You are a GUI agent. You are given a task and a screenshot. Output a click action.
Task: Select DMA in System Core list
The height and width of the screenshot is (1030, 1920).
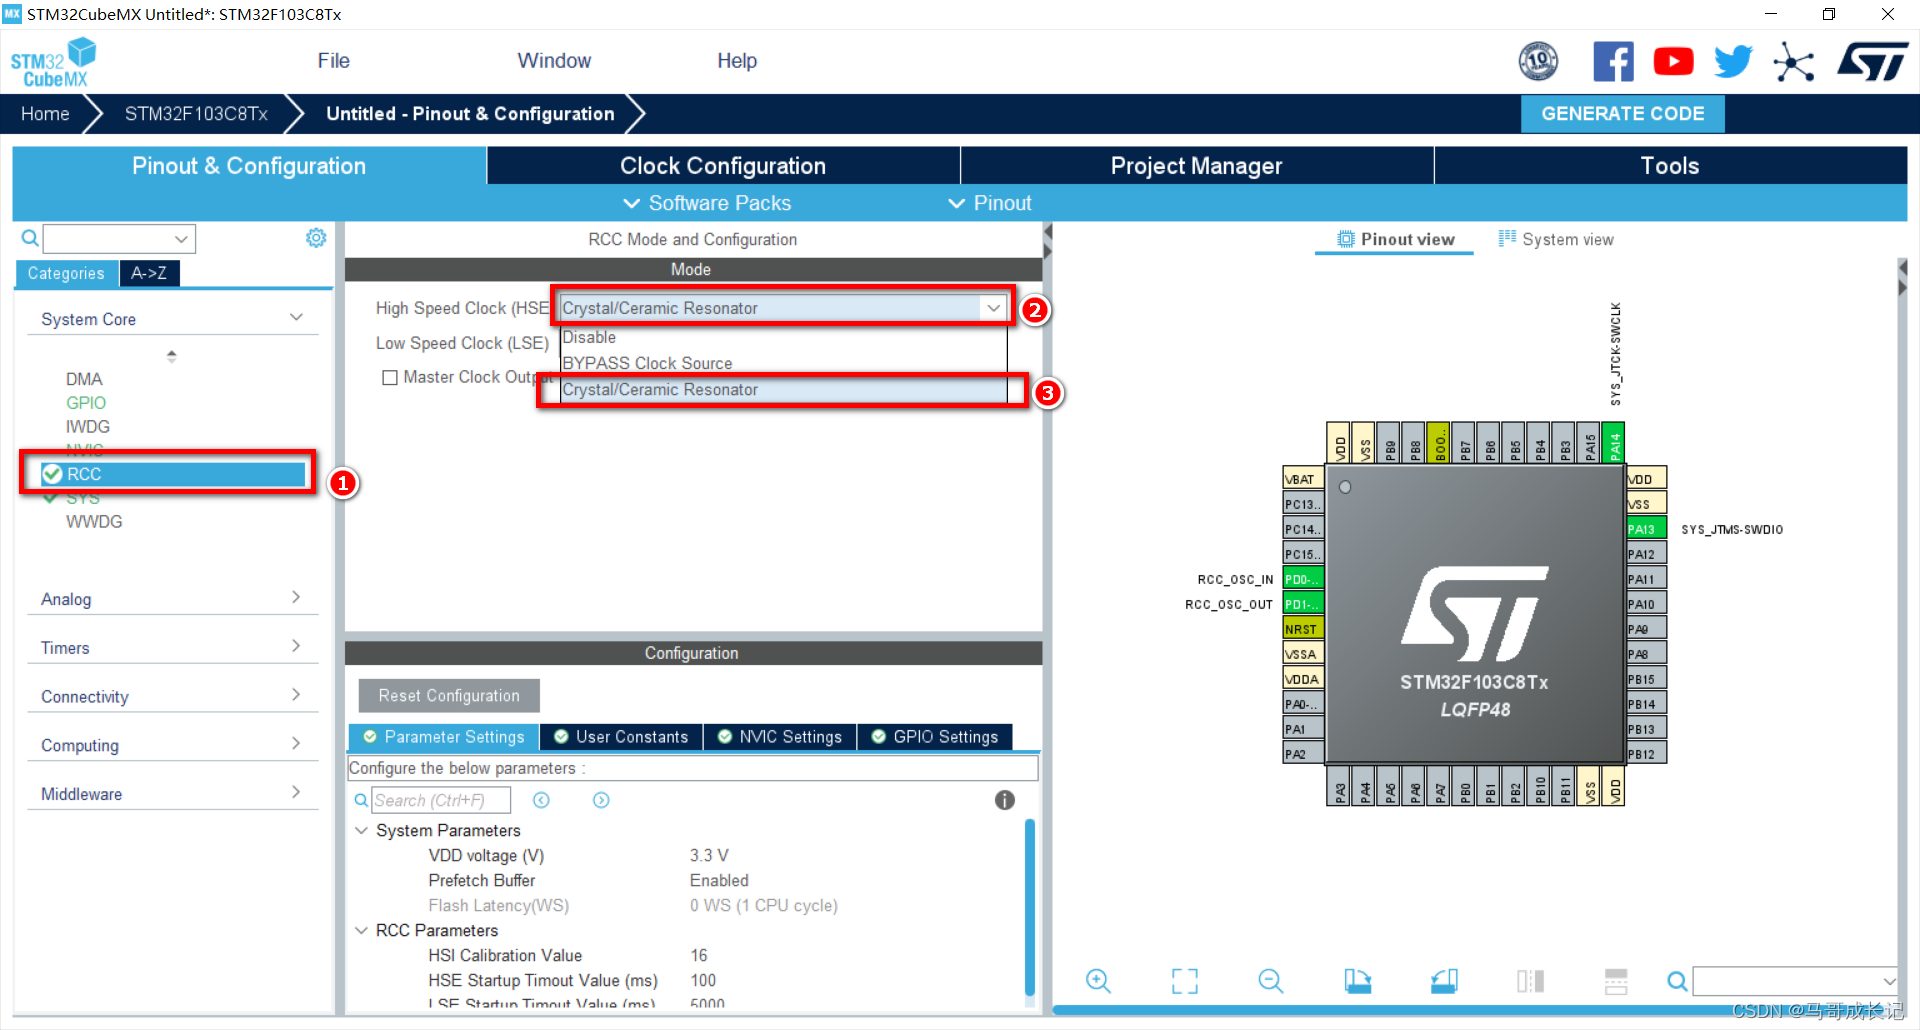pos(84,379)
